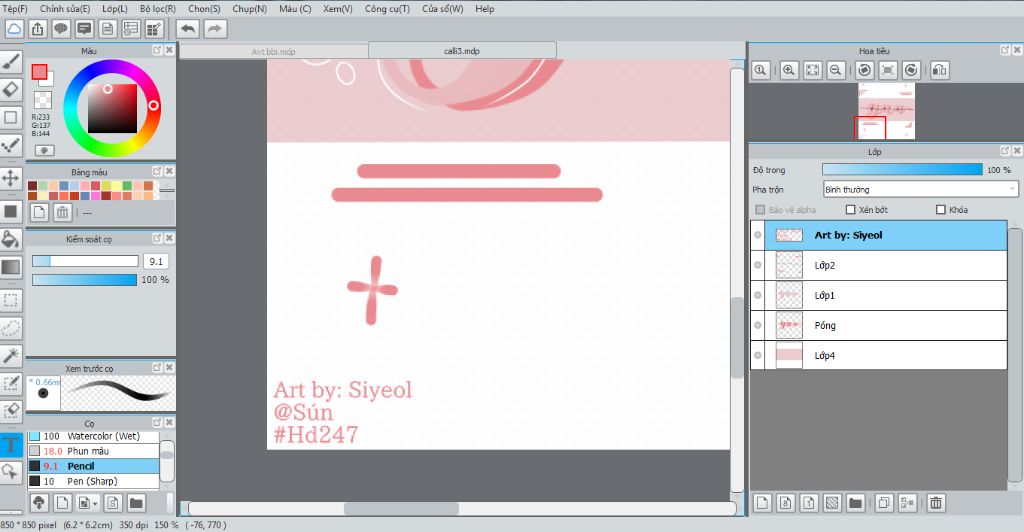Rotate canvas right in navigator panel
The image size is (1024, 532).
click(912, 70)
